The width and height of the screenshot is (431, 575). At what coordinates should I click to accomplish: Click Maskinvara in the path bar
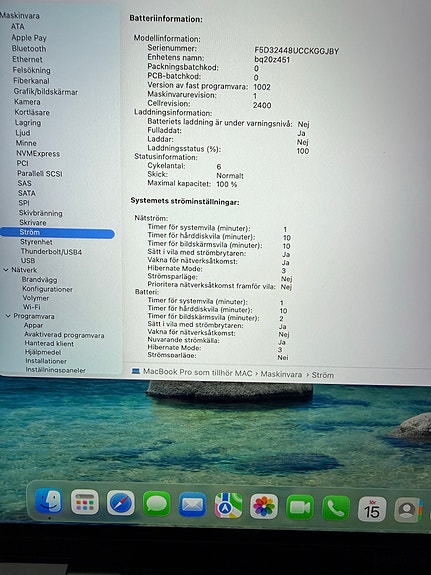(281, 374)
